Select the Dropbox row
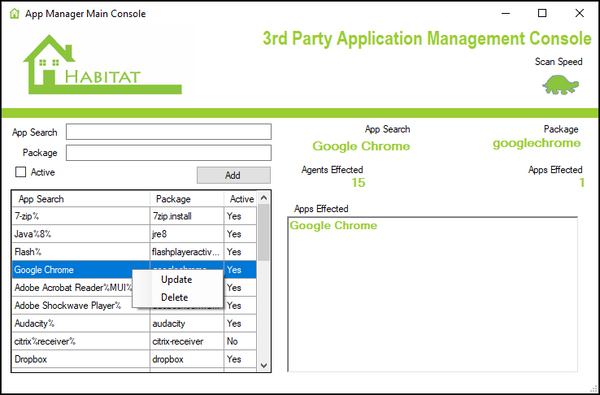 [134, 359]
